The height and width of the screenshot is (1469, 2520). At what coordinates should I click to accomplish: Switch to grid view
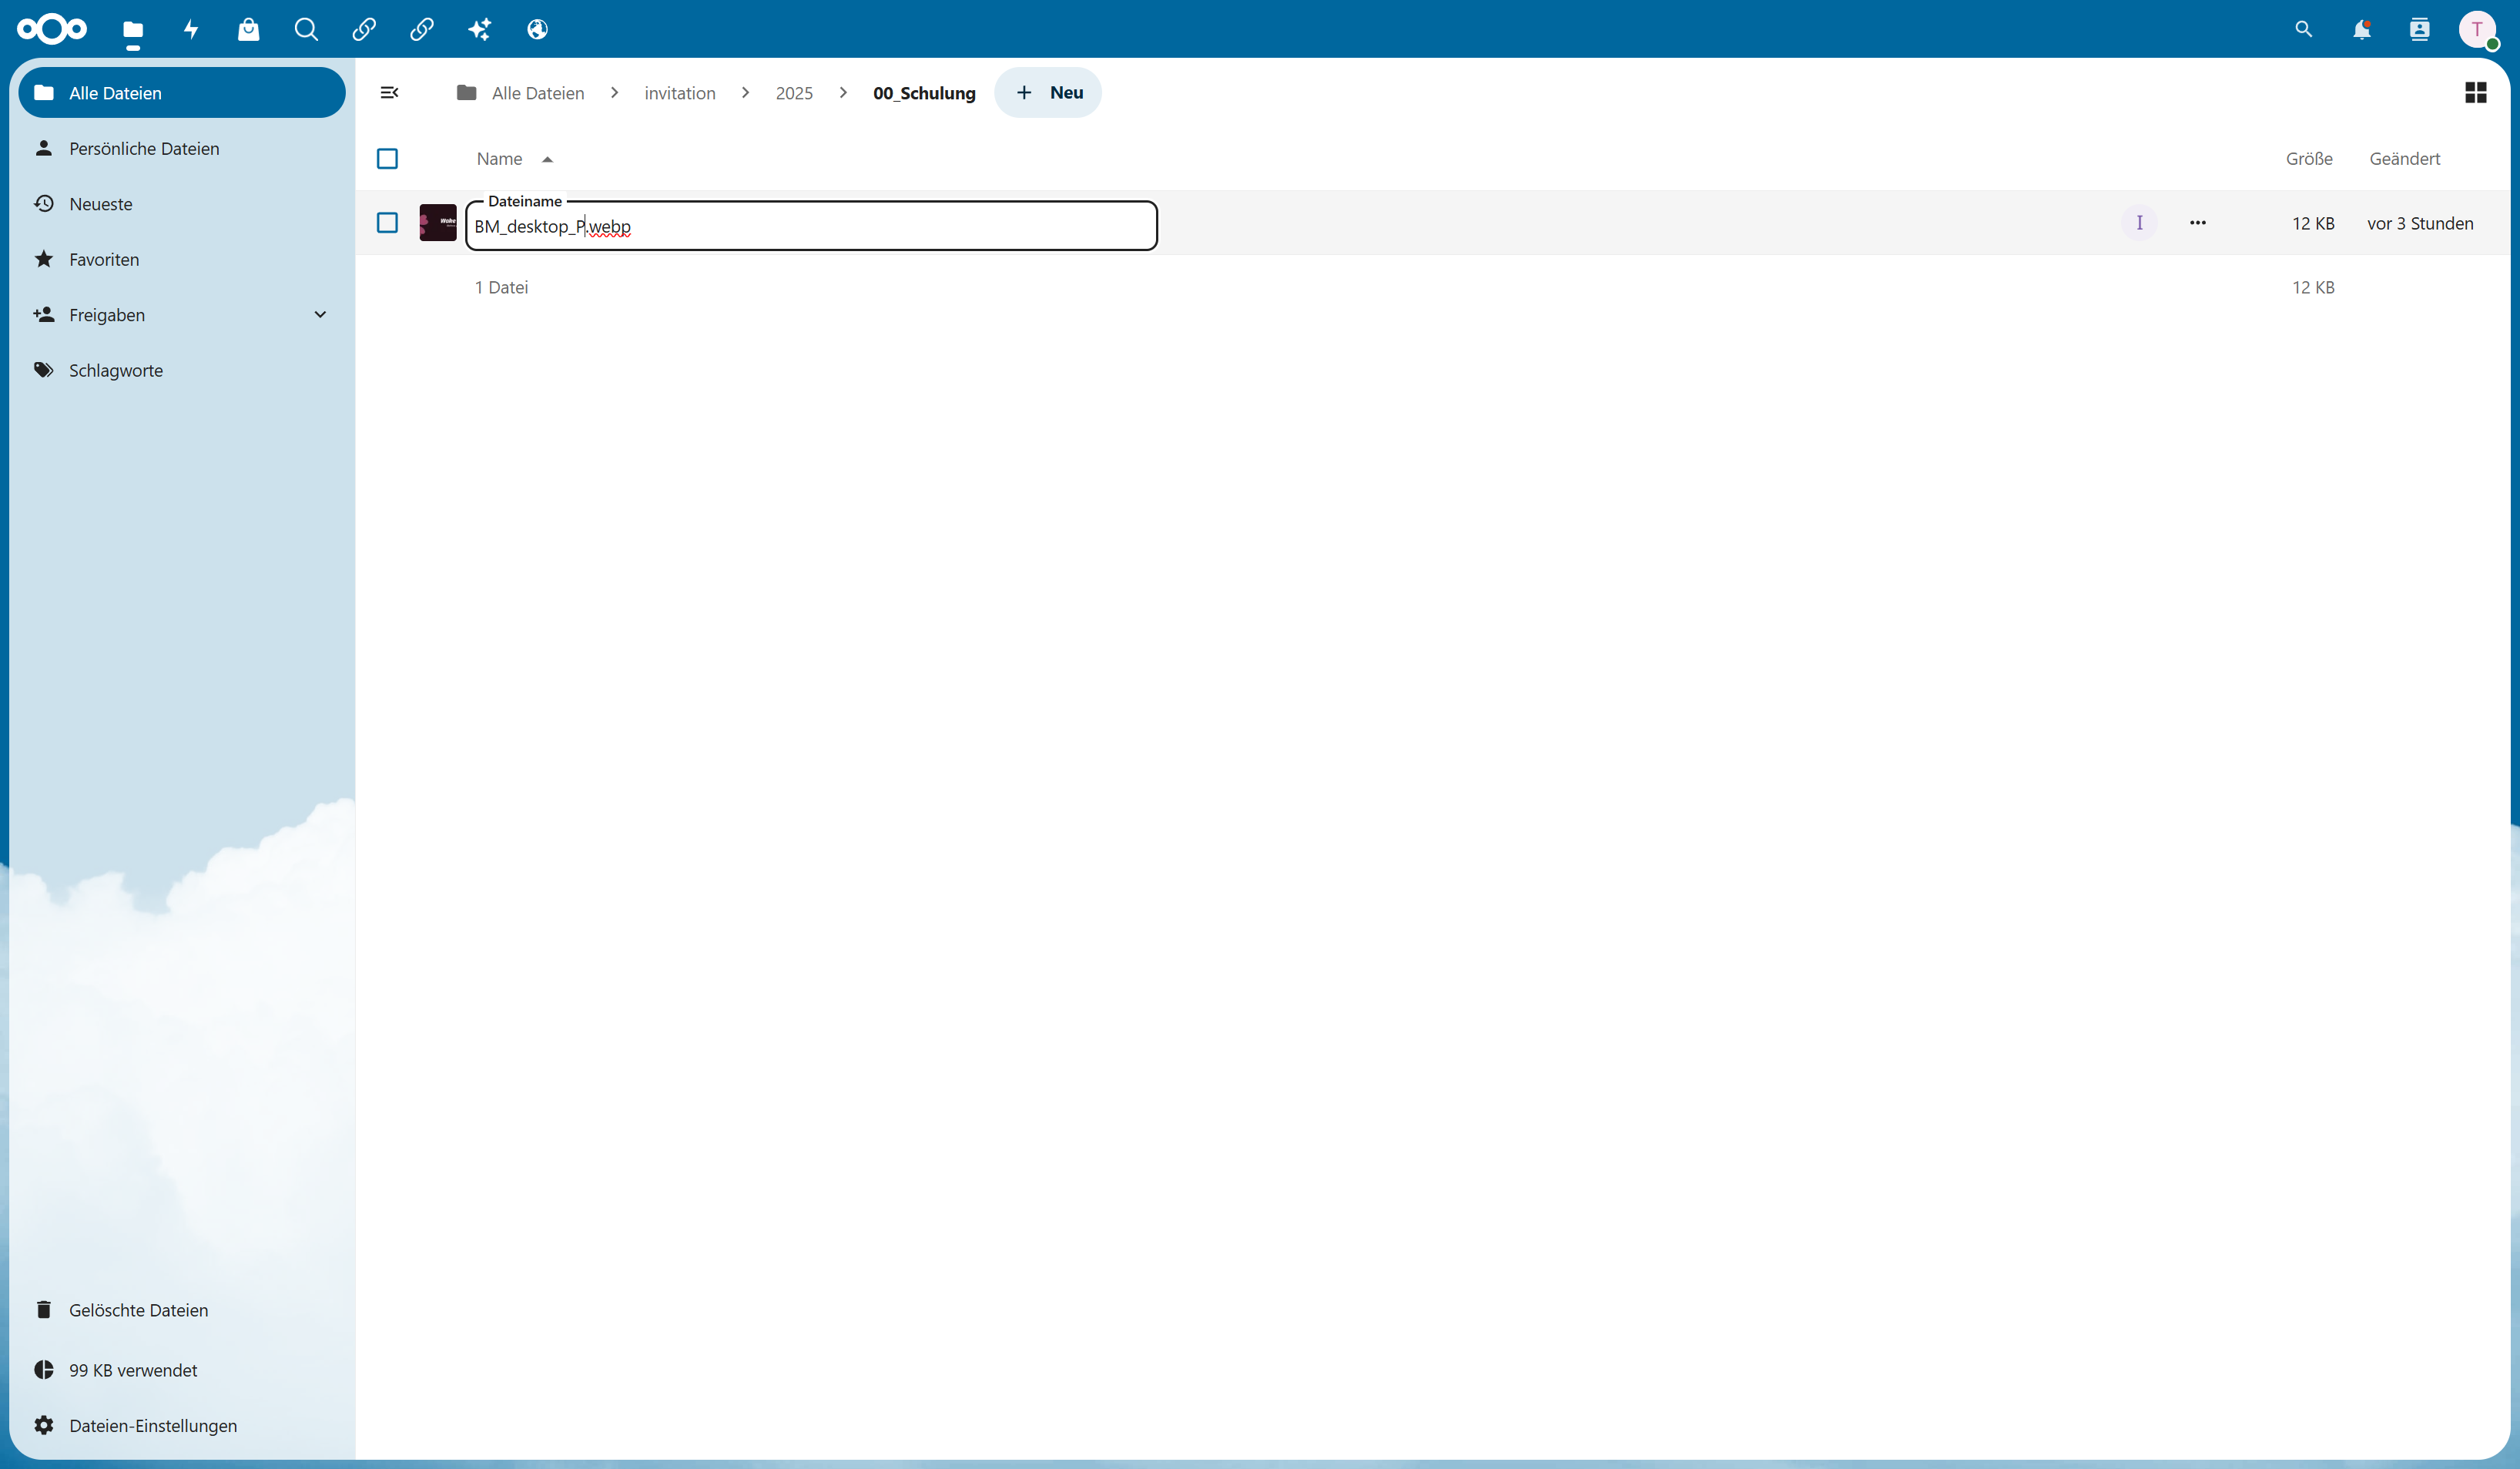click(2475, 93)
